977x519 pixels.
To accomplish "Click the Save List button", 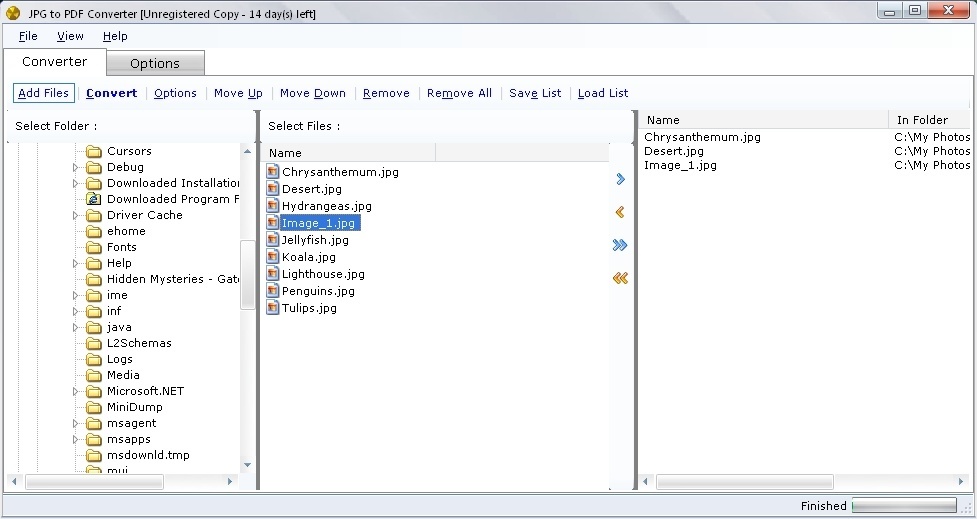I will (535, 93).
